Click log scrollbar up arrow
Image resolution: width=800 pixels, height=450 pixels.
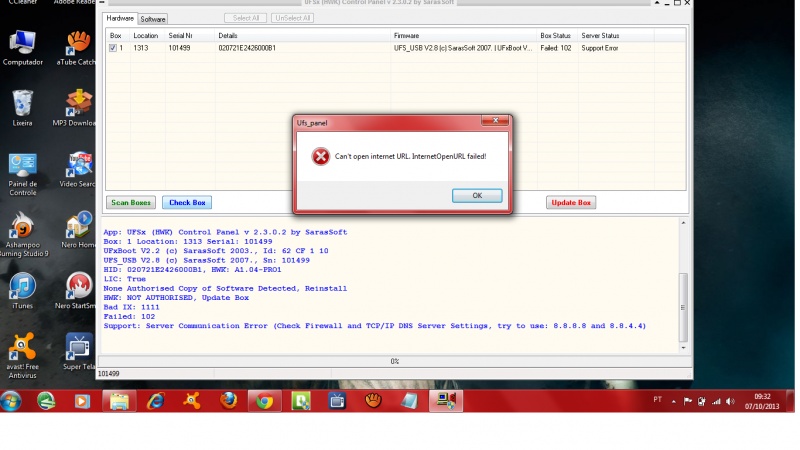(683, 223)
